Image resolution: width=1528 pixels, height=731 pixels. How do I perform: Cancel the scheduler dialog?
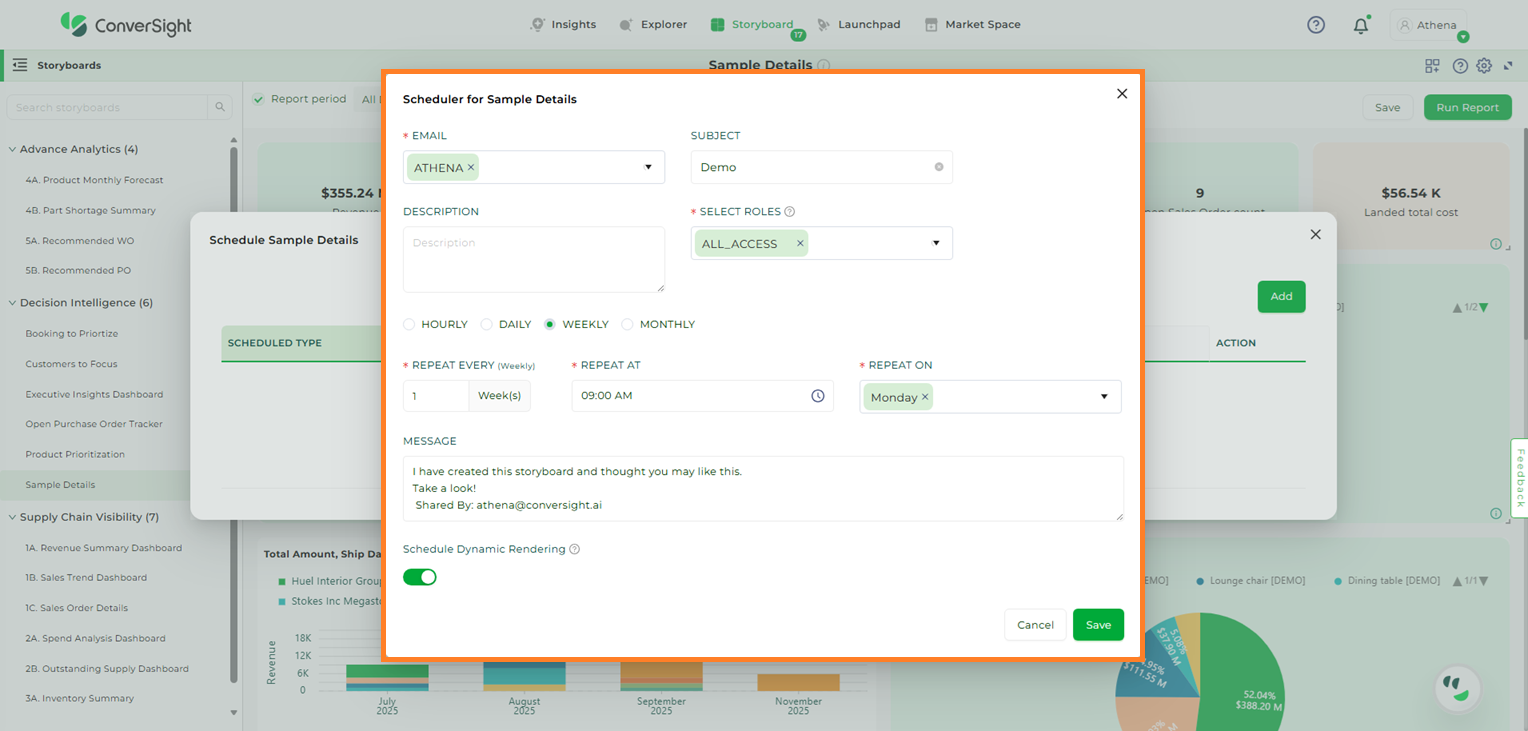(1035, 625)
